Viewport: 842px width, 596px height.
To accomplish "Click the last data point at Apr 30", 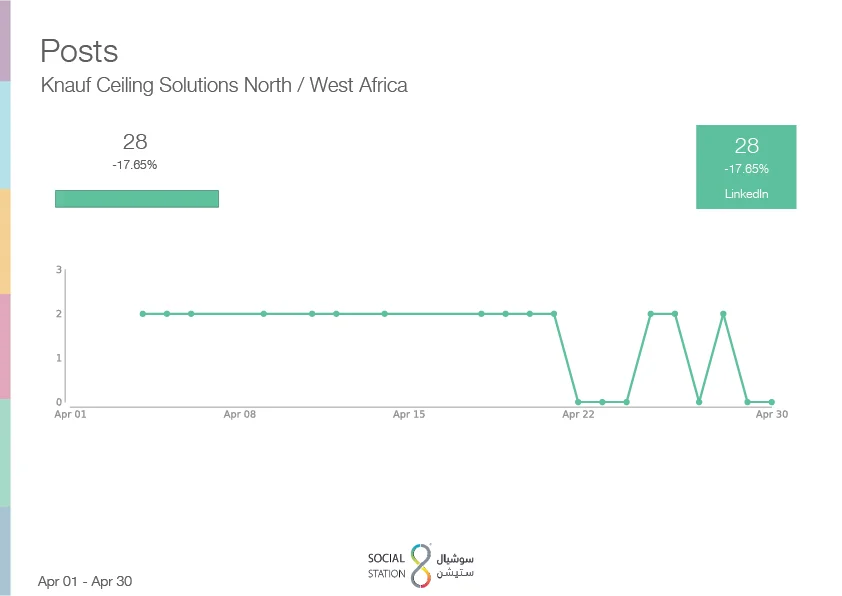I will pos(771,402).
